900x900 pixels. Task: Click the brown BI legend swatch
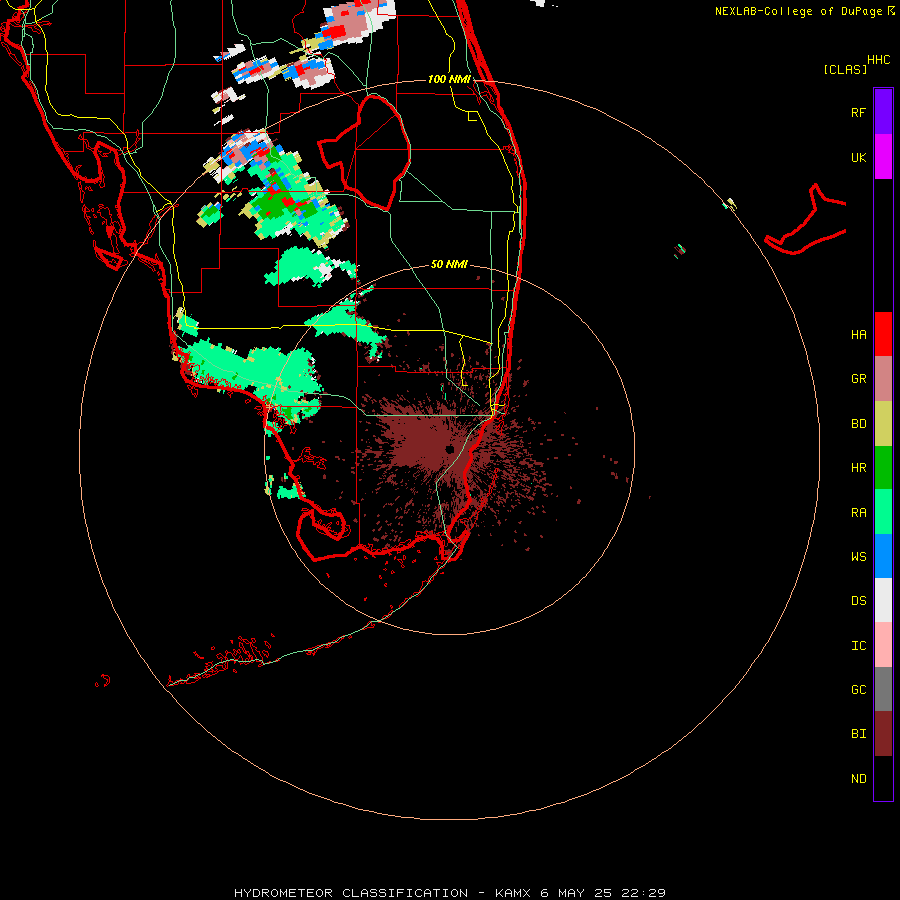(x=883, y=734)
